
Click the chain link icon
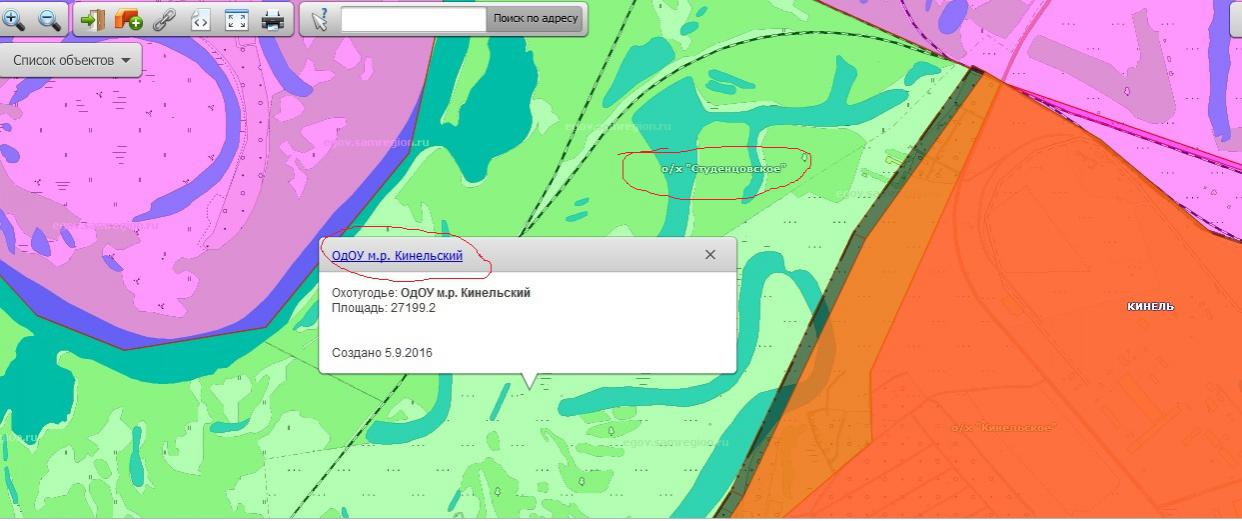[x=164, y=19]
